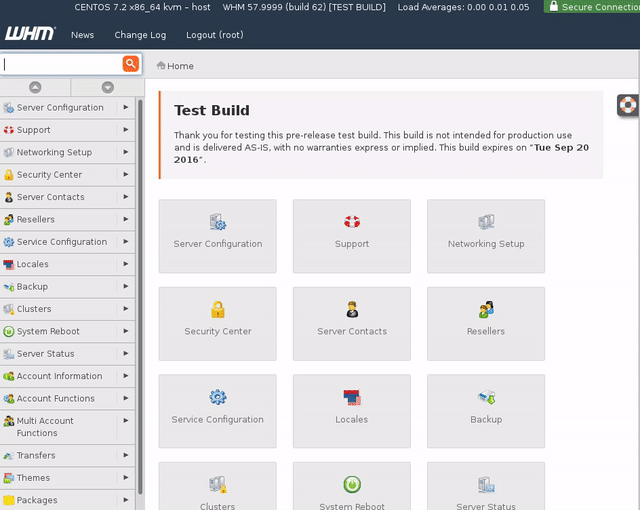Expand the Clusters sidebar arrow
The height and width of the screenshot is (510, 640).
click(x=126, y=309)
